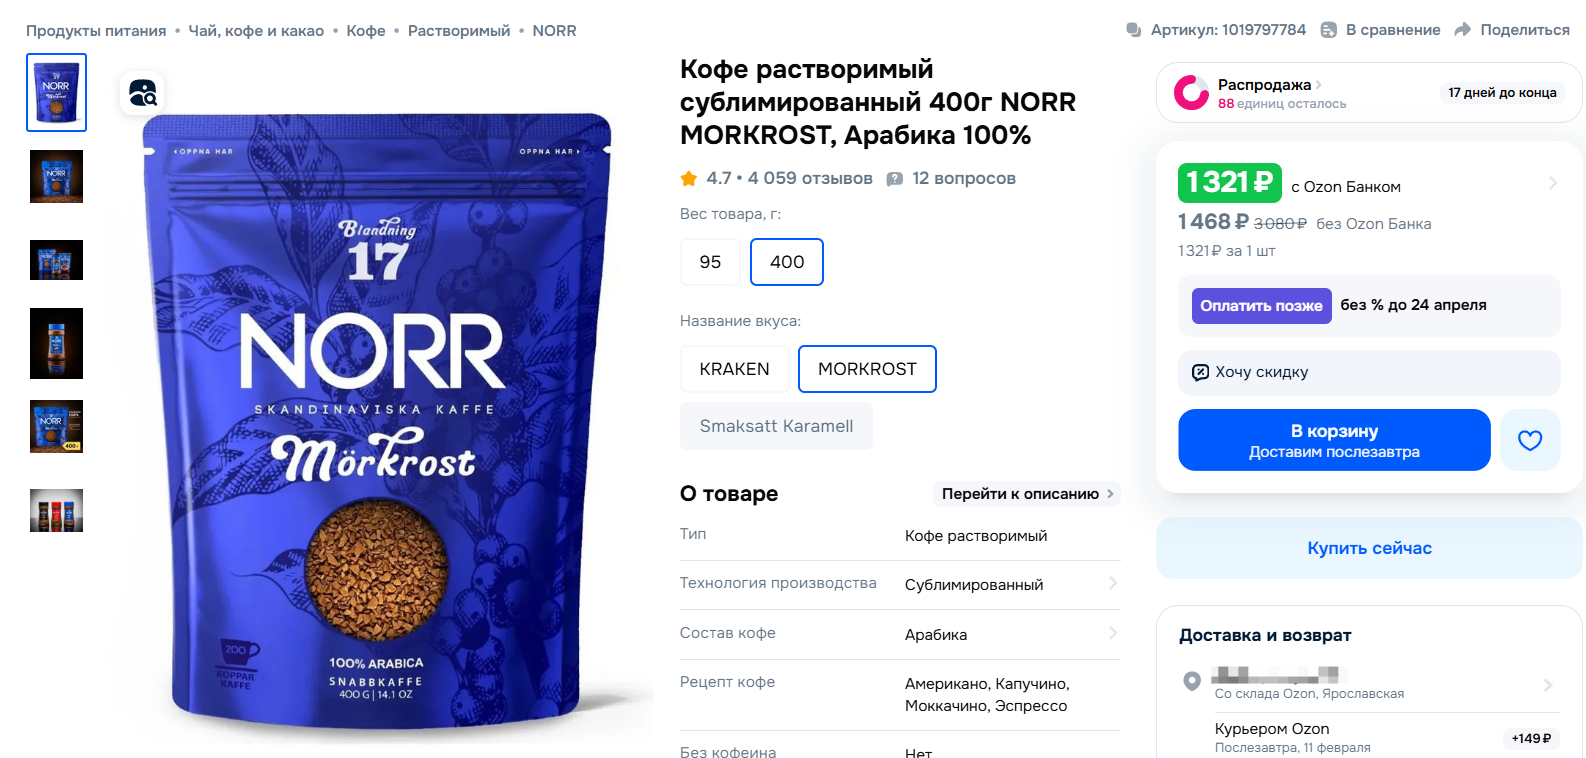Screen dimensions: 1586x758
Task: Select the KRAKEN flavor option
Action: point(734,369)
